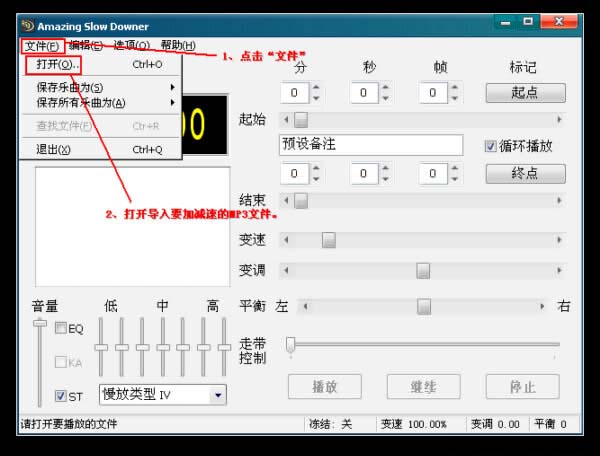Click status bar 变调 0.00 entry

pos(495,424)
